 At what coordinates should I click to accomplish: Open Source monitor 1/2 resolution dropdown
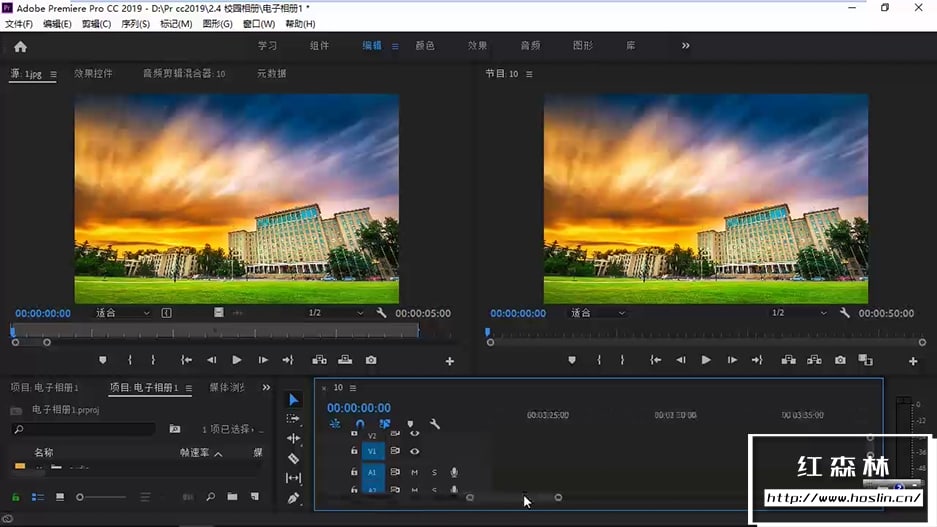tap(335, 312)
